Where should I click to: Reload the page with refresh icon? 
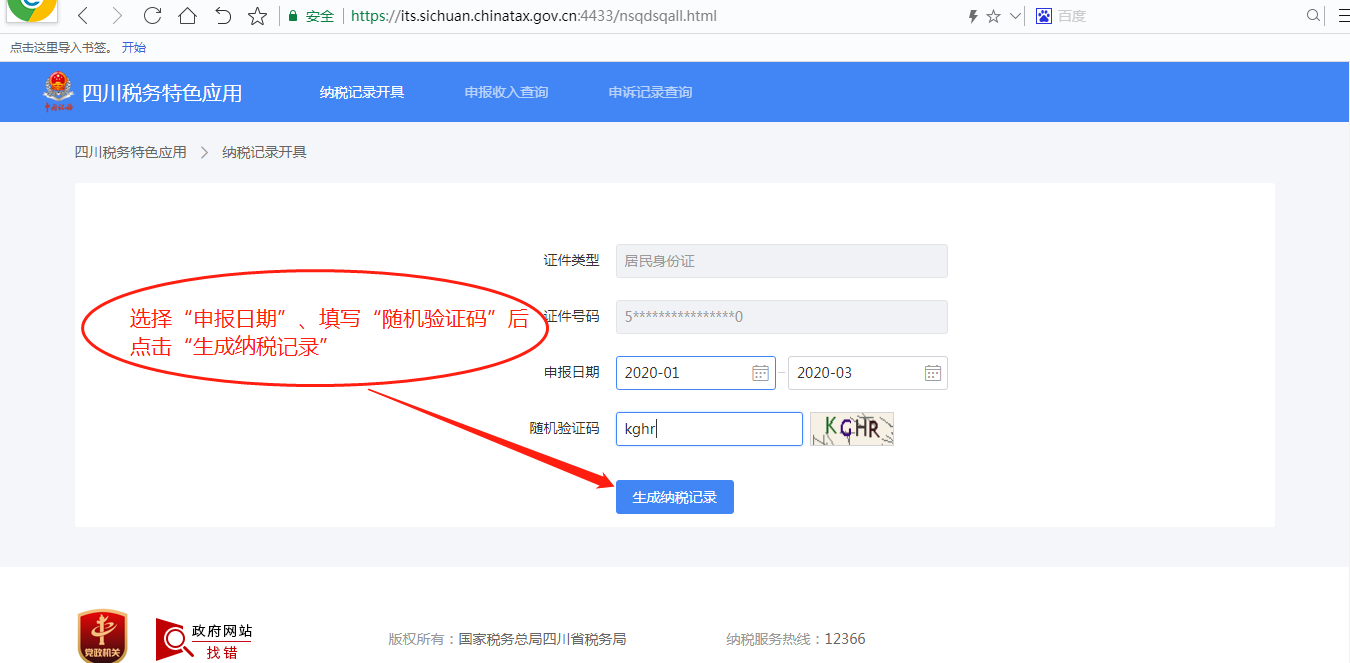tap(152, 16)
